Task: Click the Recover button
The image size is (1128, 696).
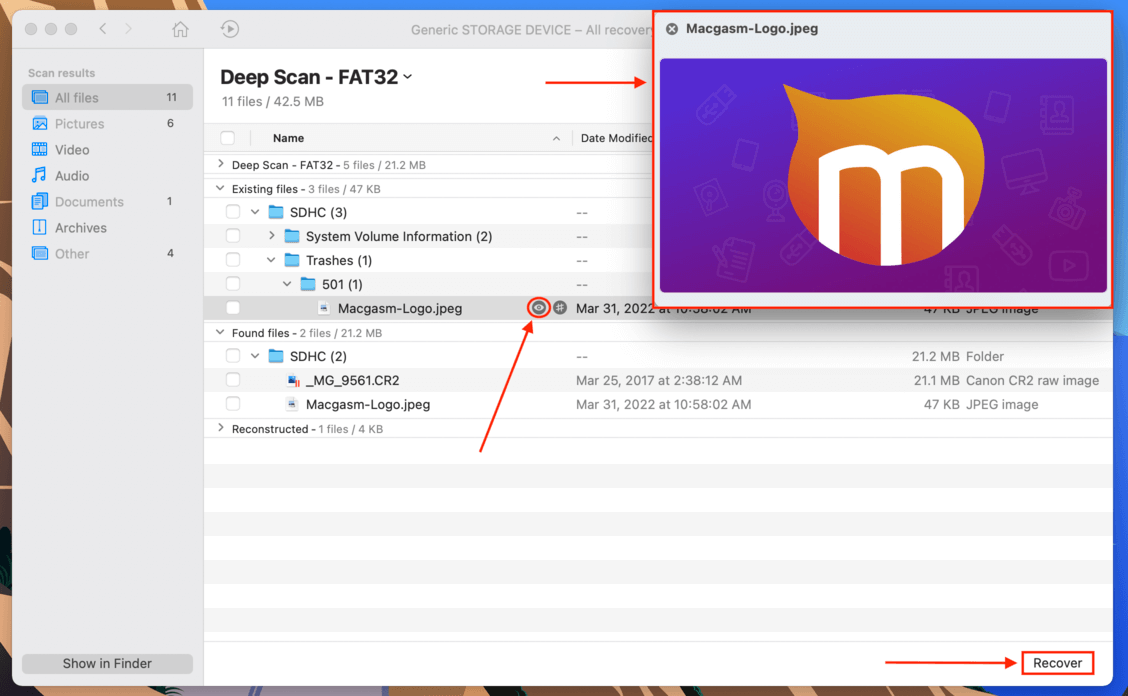Action: [1057, 663]
